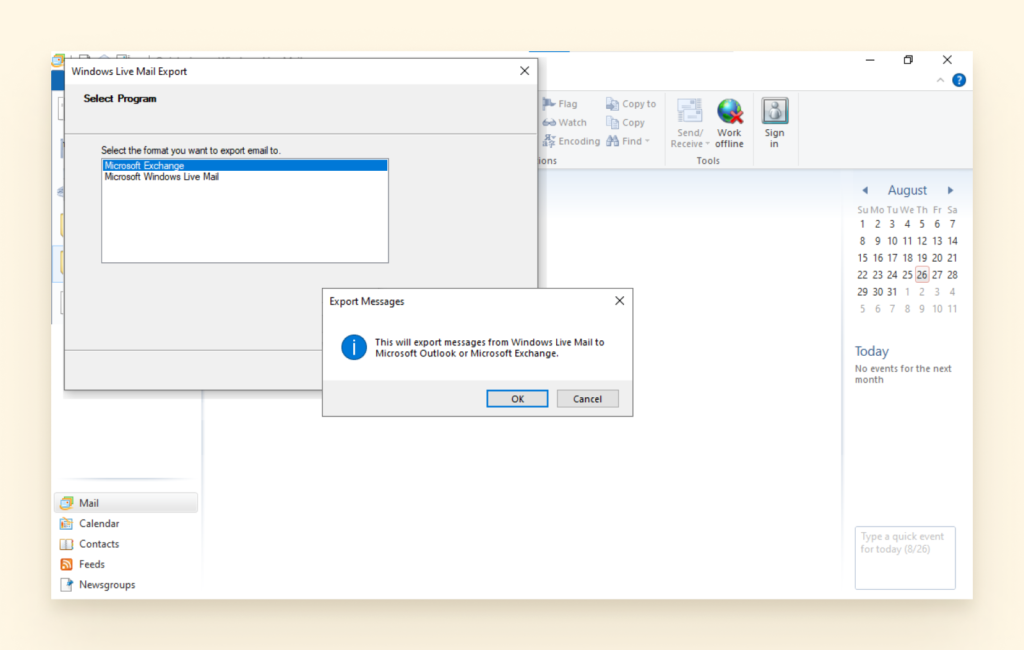Viewport: 1024px width, 650px height.
Task: Select August 15 in calendar
Action: (862, 257)
